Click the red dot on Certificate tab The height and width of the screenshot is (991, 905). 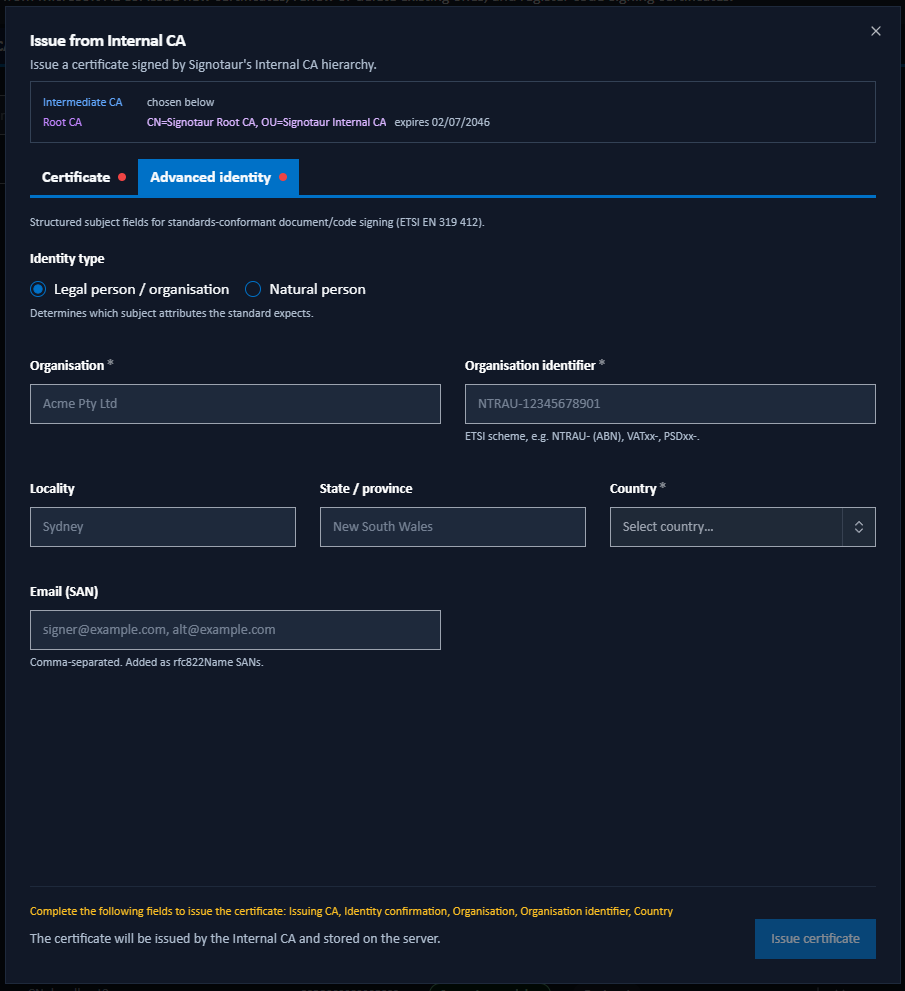pyautogui.click(x=122, y=177)
